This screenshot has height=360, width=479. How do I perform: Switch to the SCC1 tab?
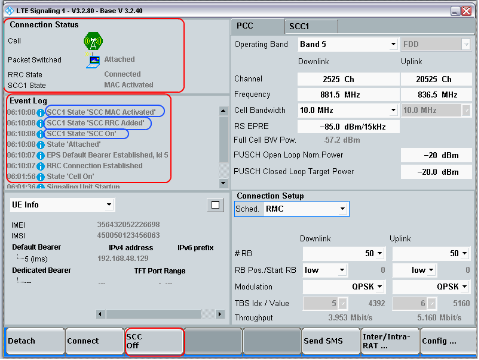click(x=311, y=26)
